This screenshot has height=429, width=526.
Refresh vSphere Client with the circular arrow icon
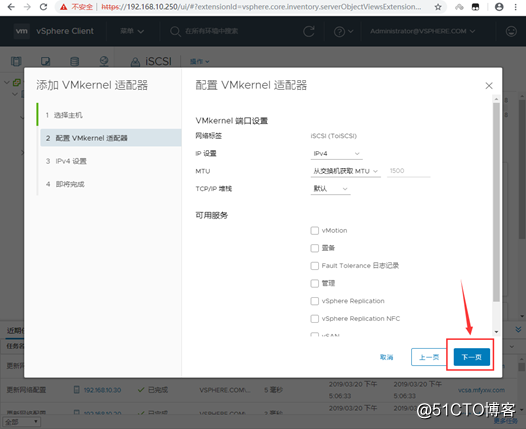[x=309, y=32]
